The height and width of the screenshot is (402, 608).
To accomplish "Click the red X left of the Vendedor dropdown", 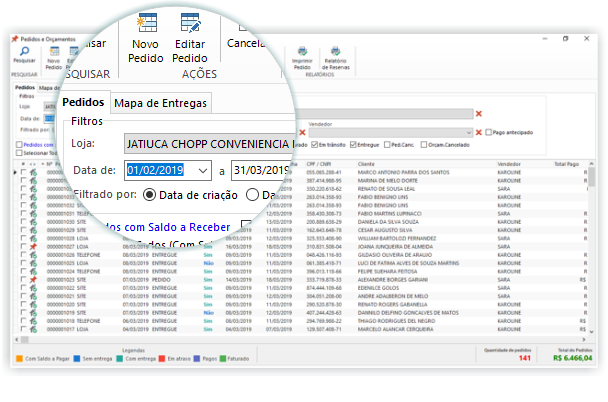I will pos(302,133).
